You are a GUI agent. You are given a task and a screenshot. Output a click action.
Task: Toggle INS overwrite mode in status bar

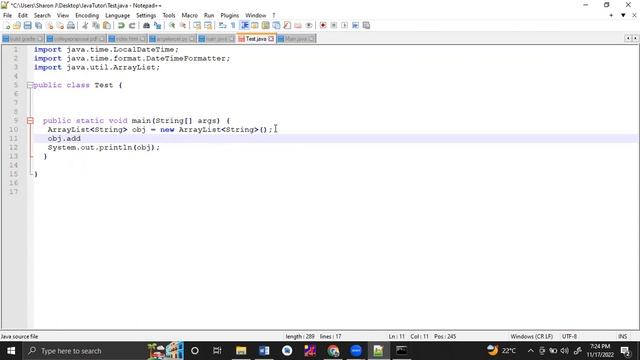pos(622,336)
